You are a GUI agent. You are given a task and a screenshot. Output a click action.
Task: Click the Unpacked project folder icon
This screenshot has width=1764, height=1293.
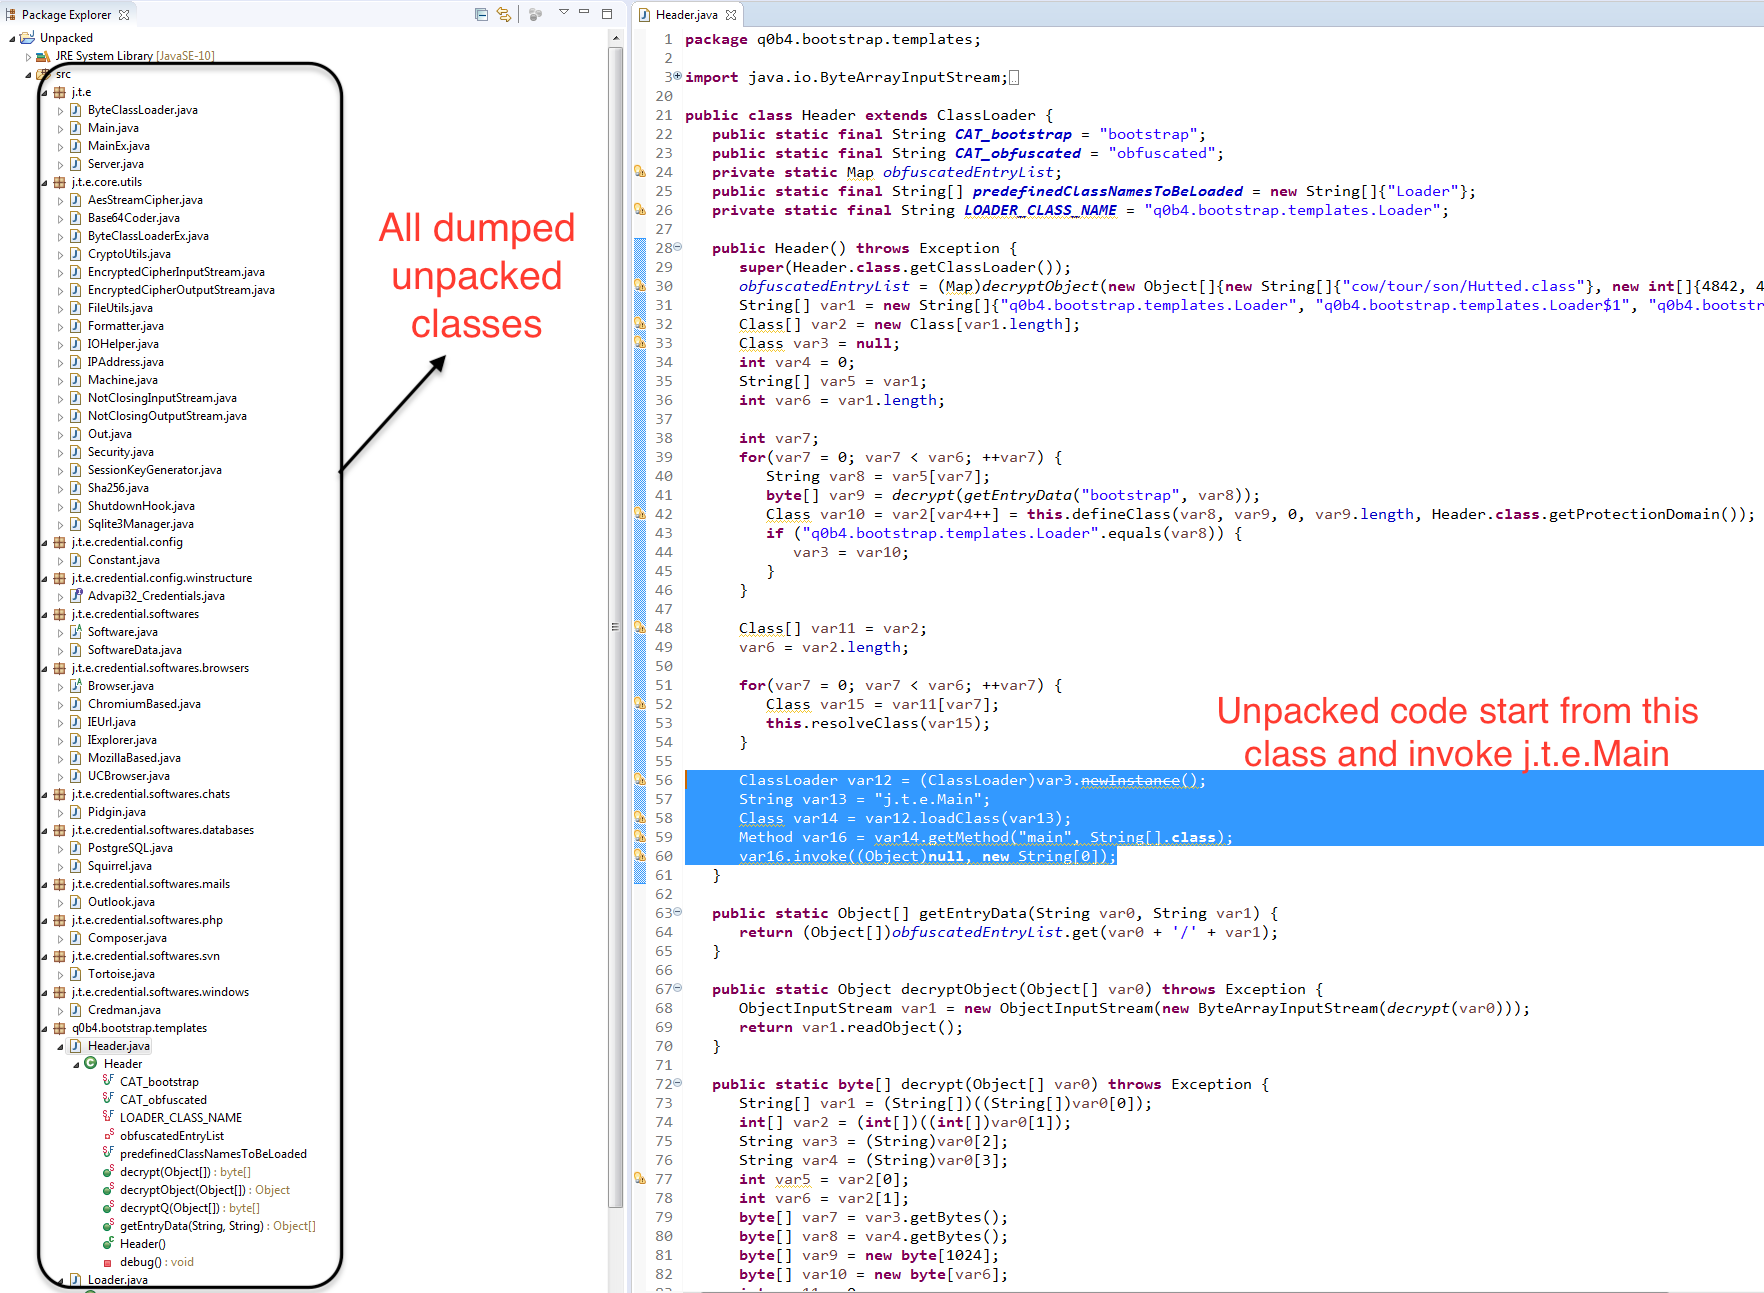click(27, 38)
